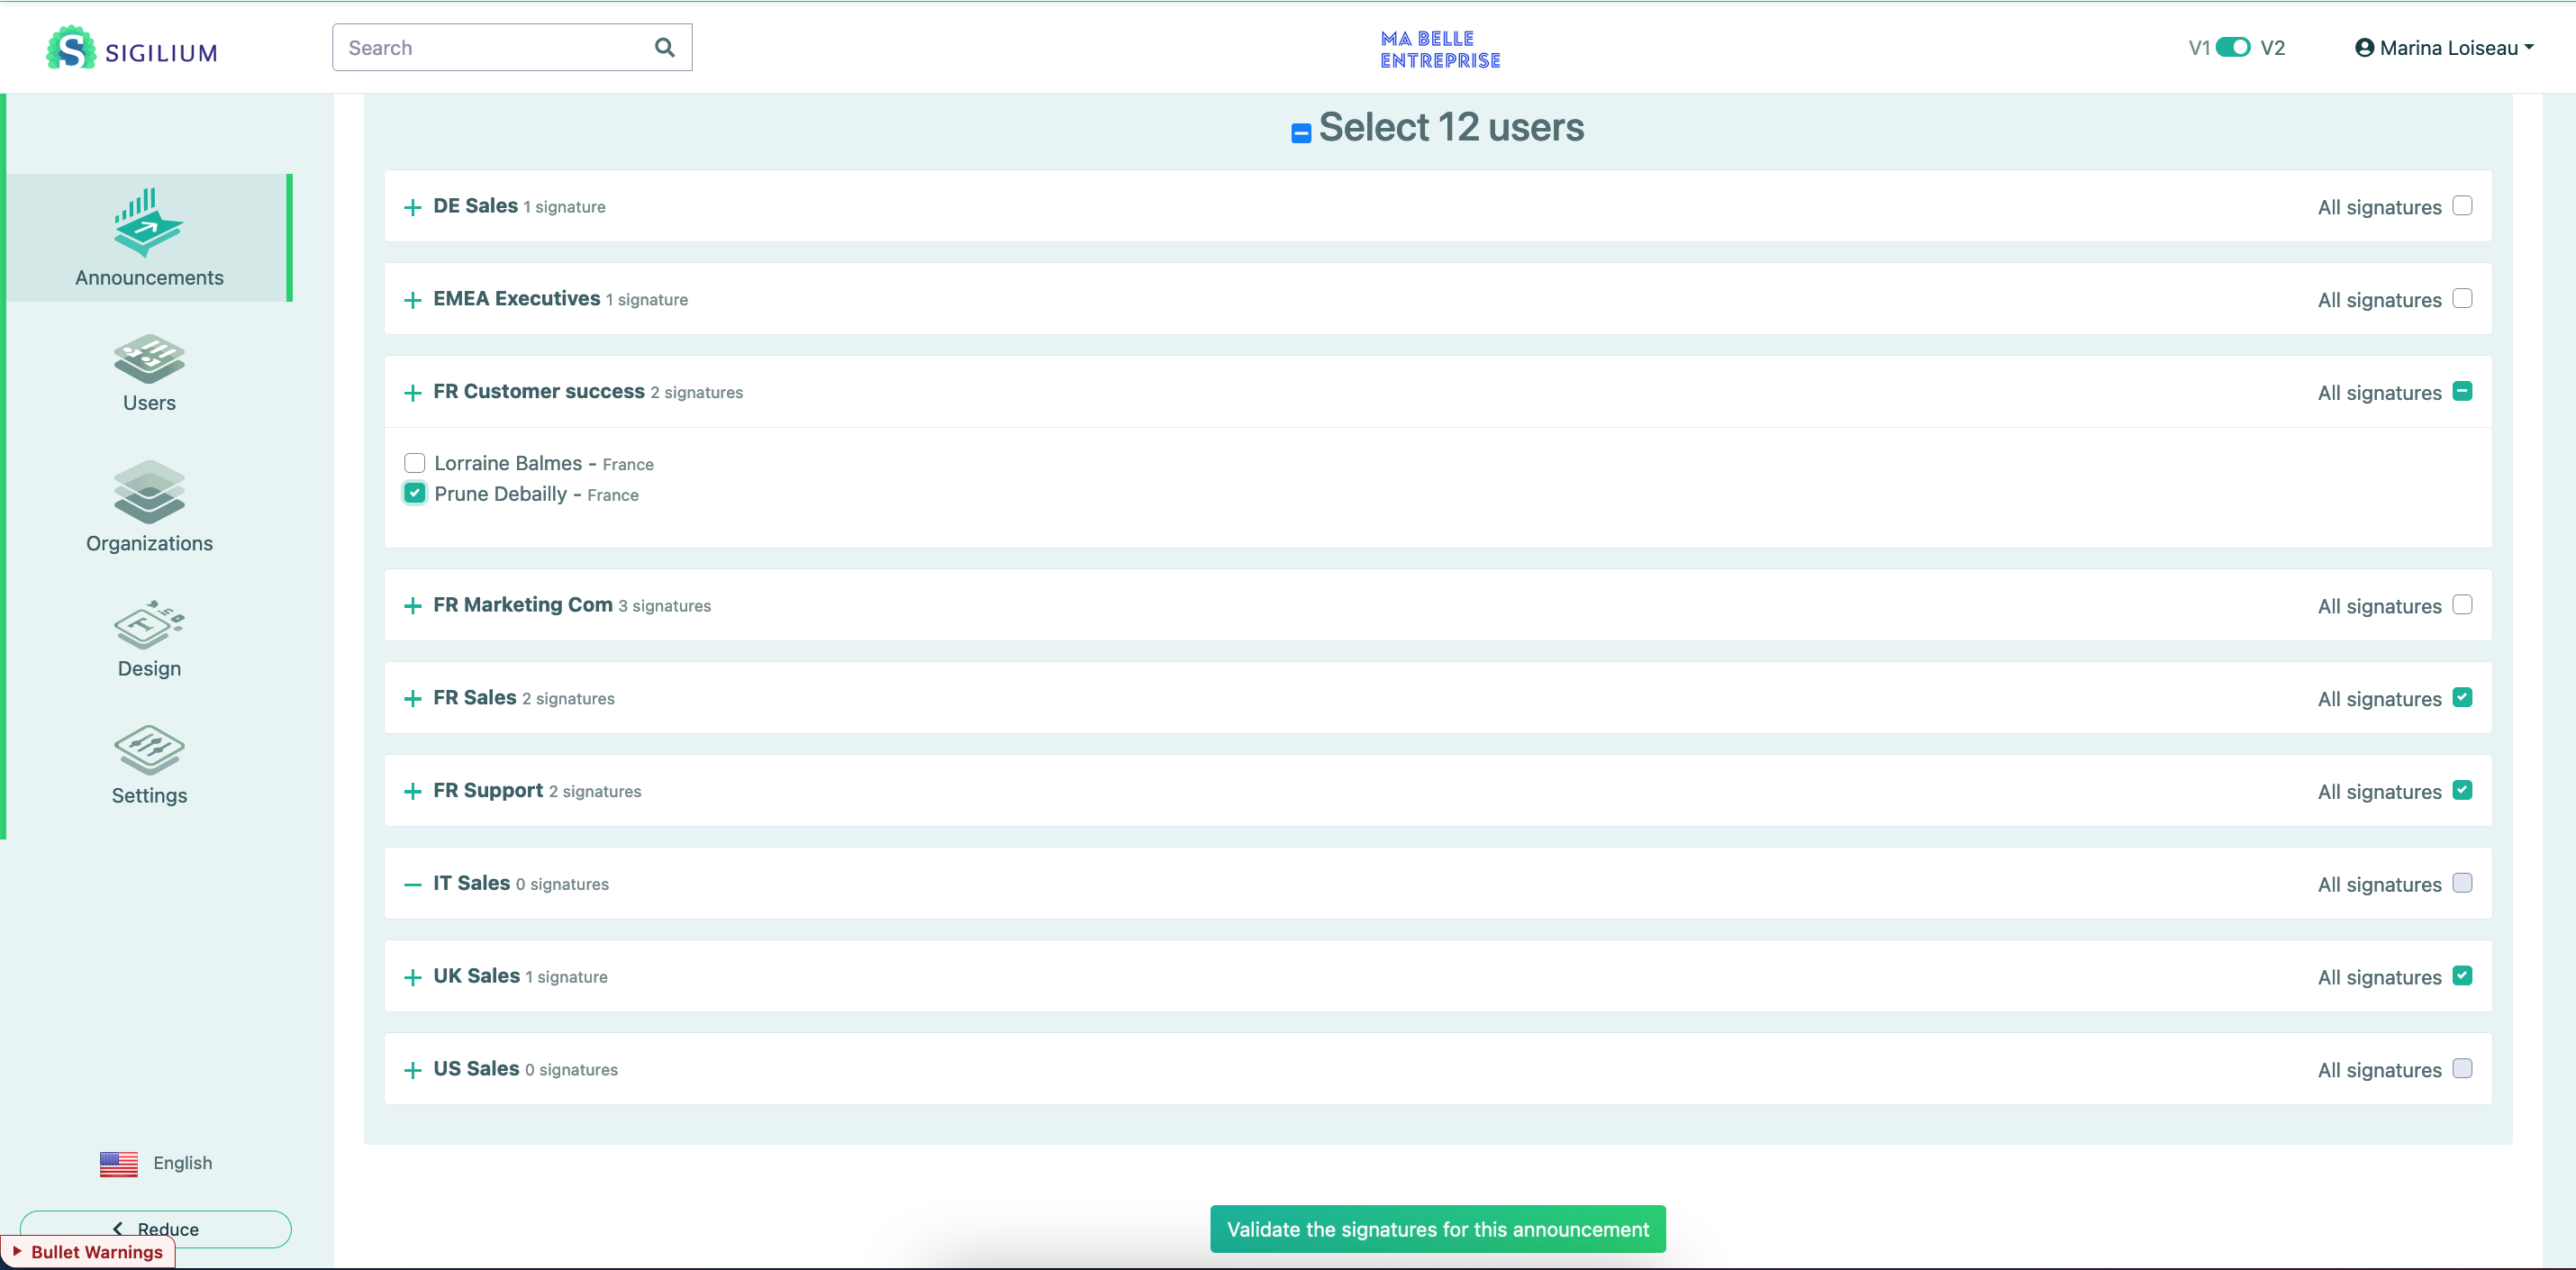Toggle the V1/V2 version switch
The height and width of the screenshot is (1270, 2576).
[2232, 47]
